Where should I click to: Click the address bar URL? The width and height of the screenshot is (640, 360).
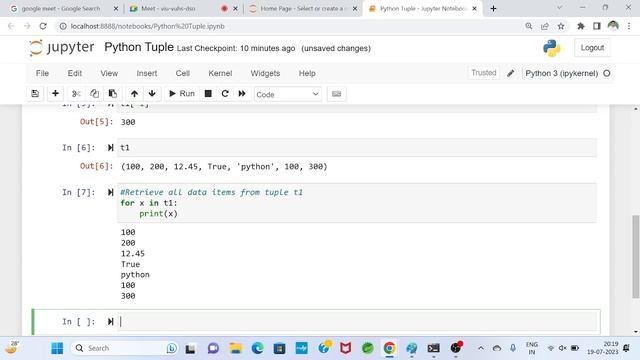click(x=147, y=26)
